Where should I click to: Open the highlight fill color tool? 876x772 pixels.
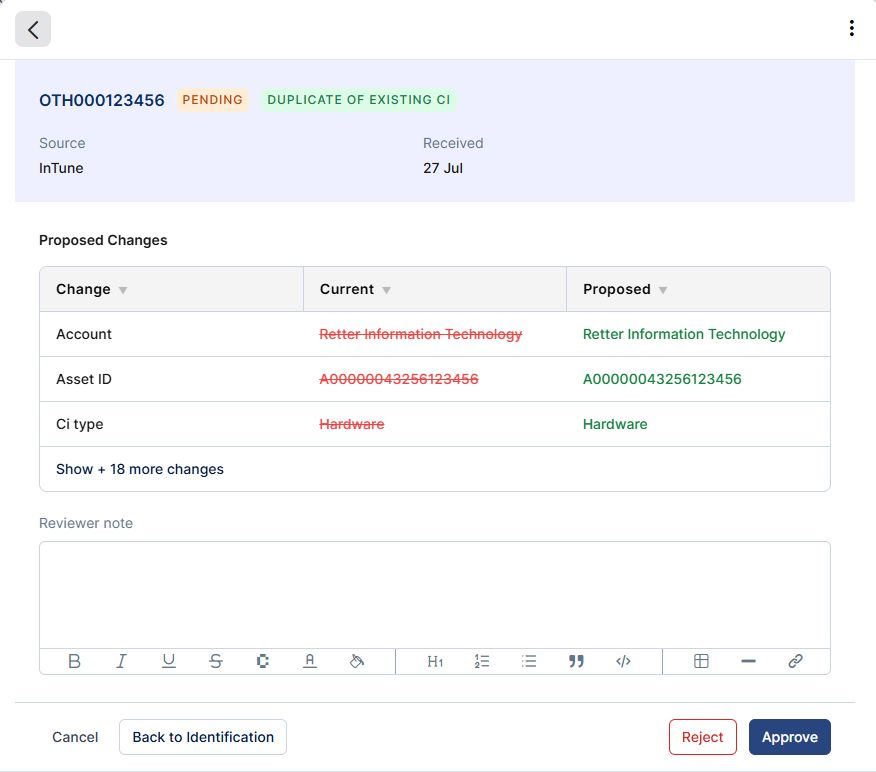coord(356,661)
